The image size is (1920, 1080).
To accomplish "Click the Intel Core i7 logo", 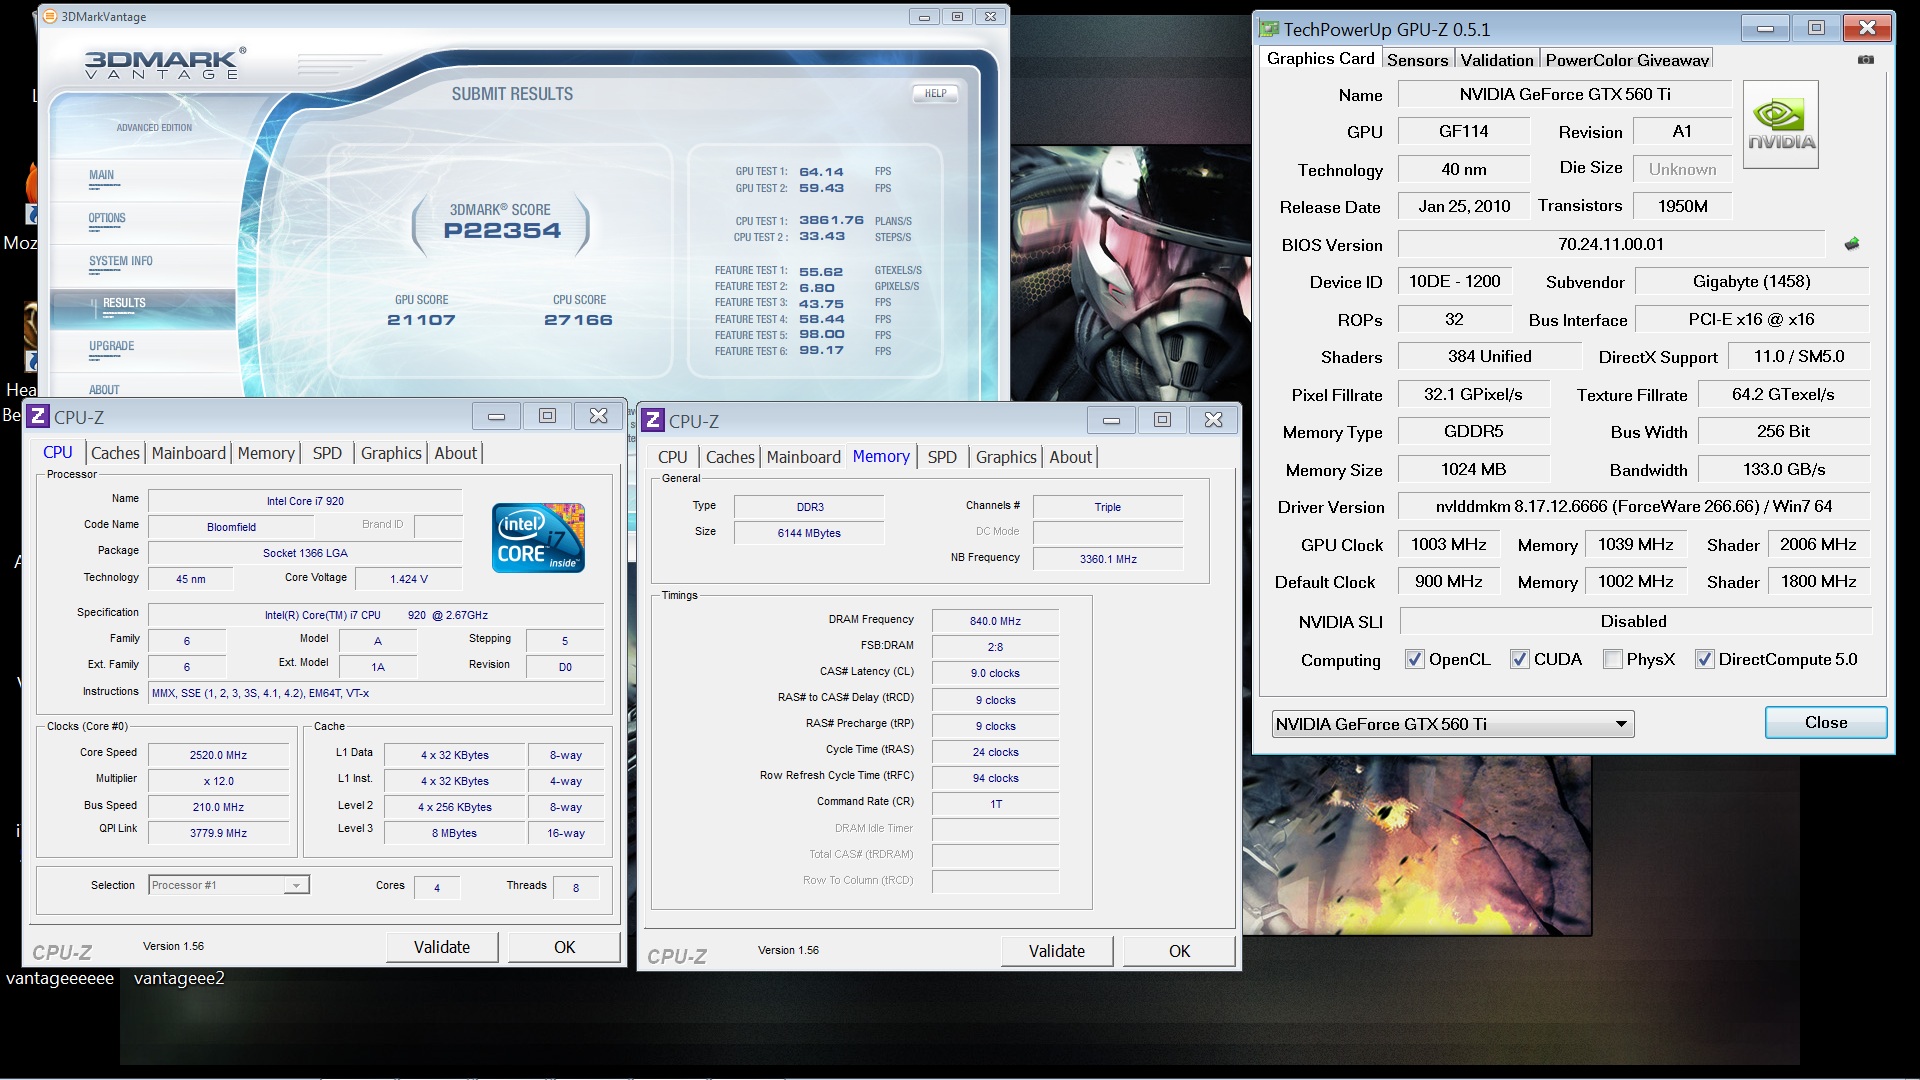I will [538, 538].
